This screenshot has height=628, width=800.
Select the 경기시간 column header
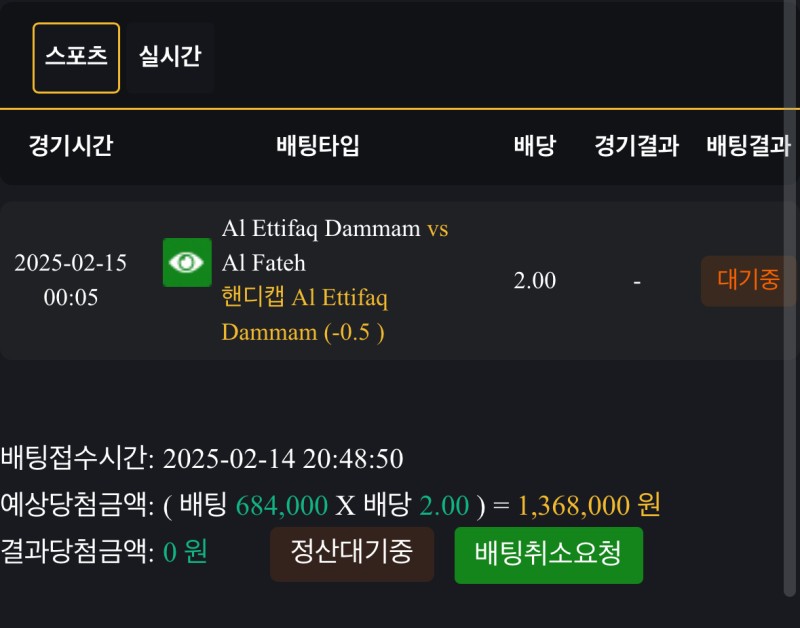pyautogui.click(x=71, y=146)
